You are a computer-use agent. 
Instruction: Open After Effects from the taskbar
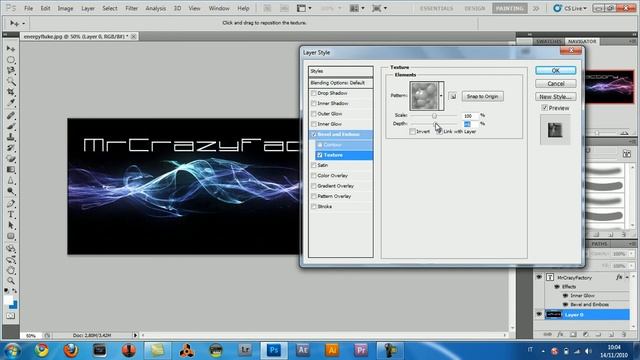(x=303, y=350)
